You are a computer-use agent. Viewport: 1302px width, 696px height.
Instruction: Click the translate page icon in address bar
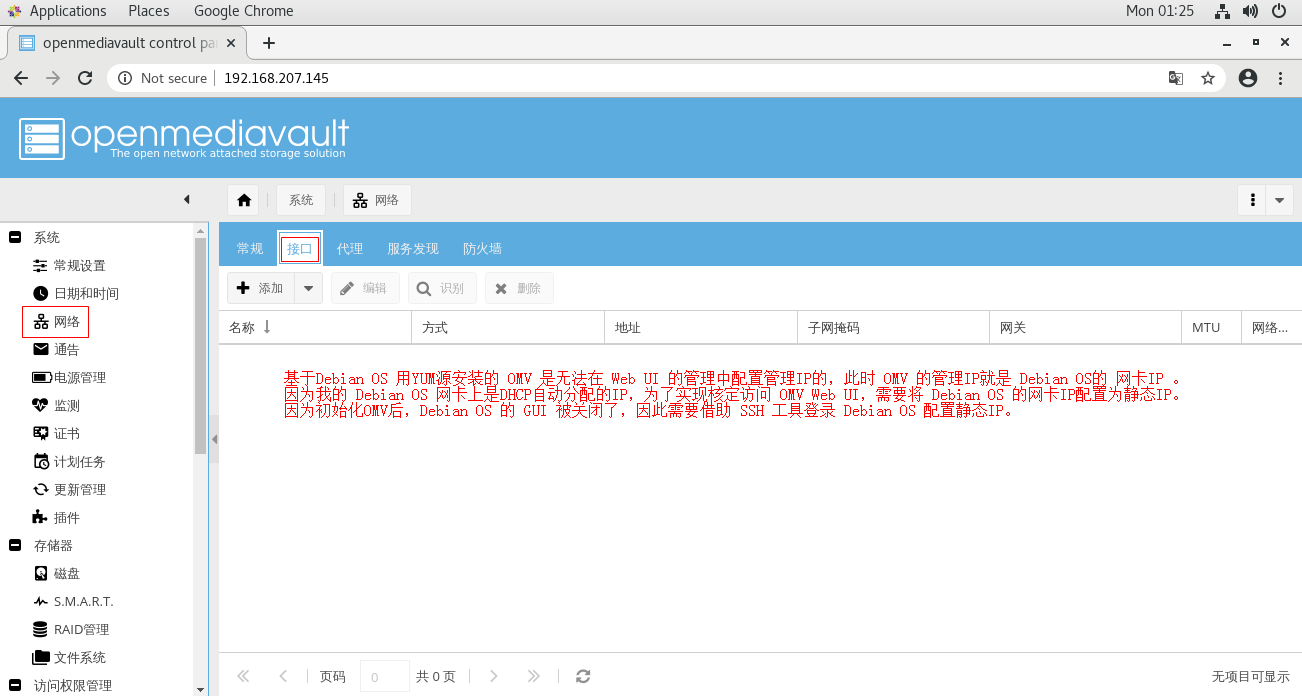(x=1176, y=78)
